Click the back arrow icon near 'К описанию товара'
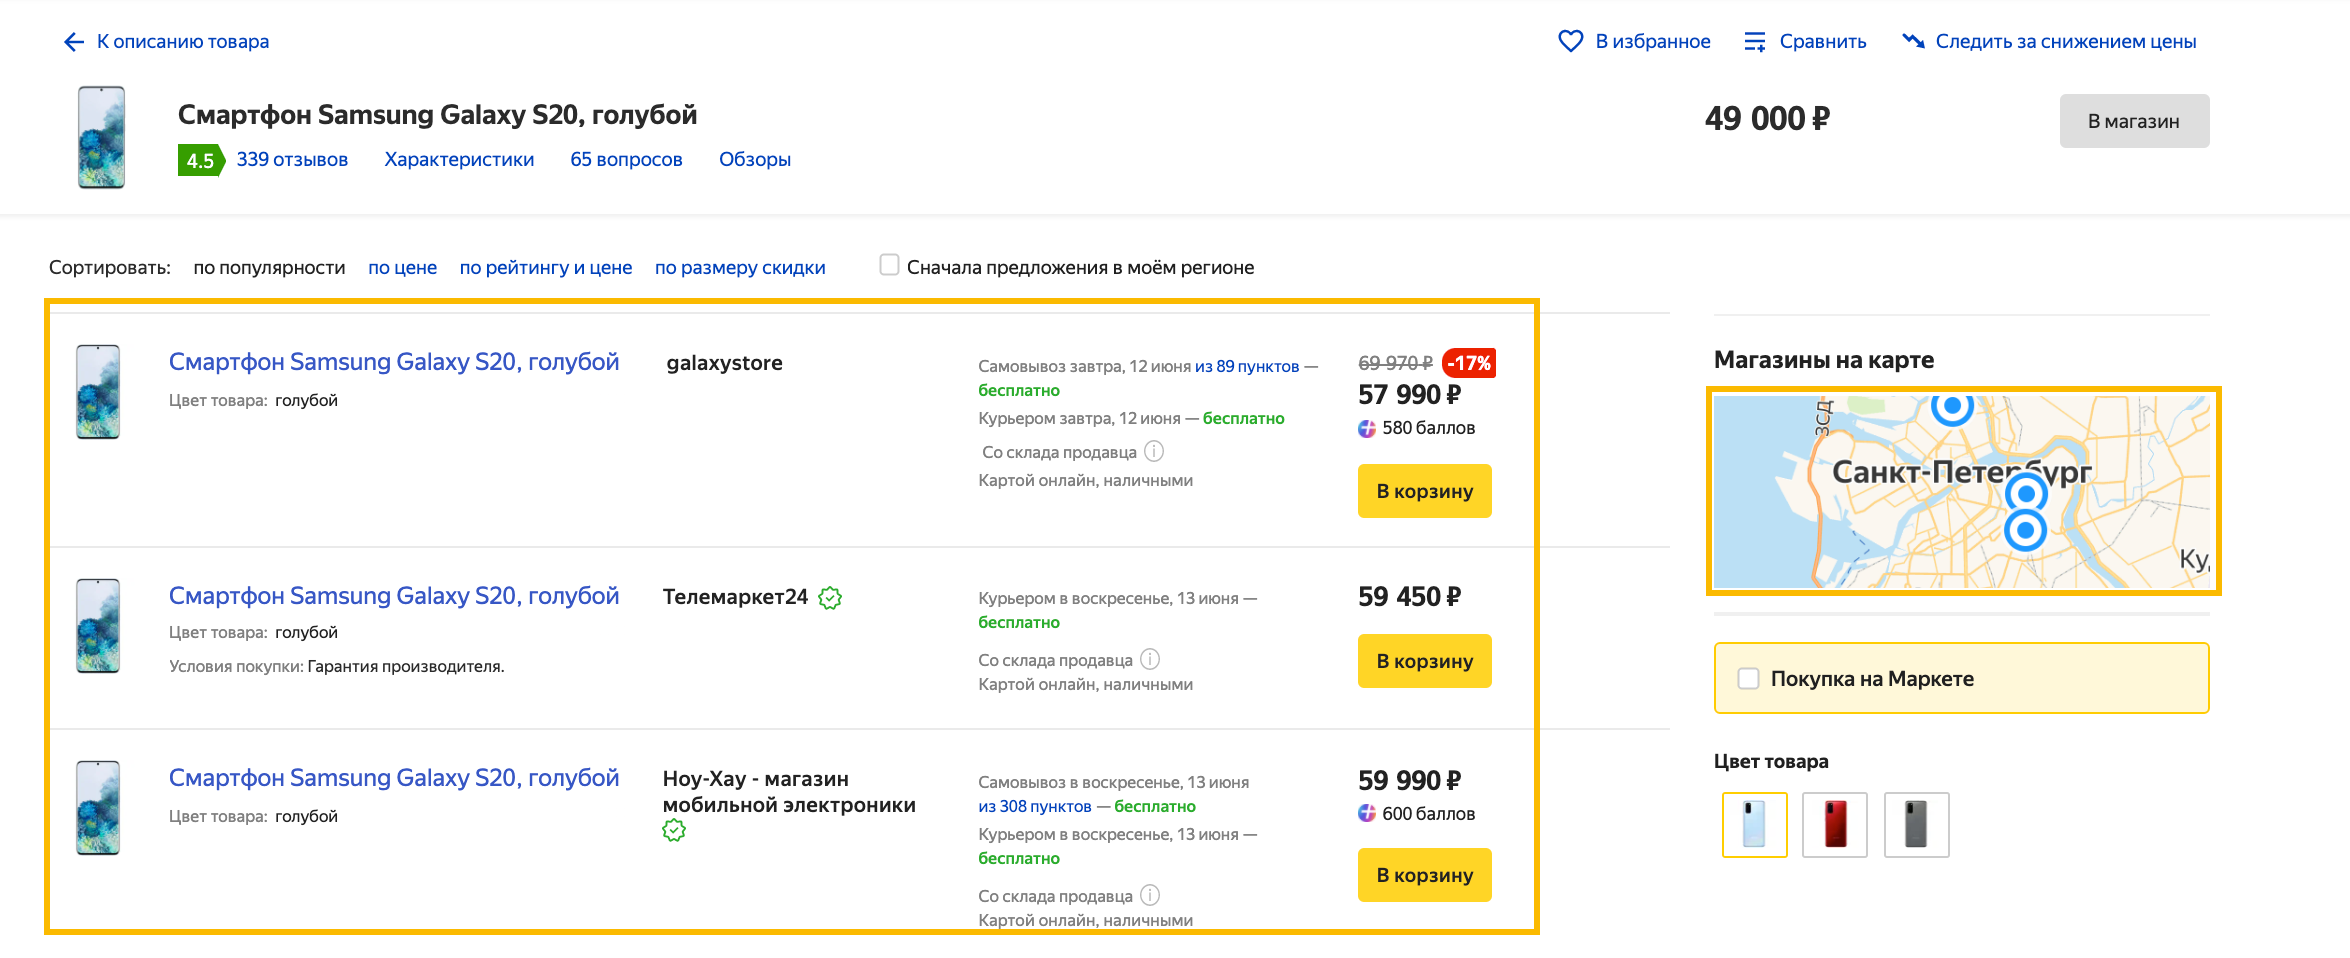2350x958 pixels. [x=74, y=42]
